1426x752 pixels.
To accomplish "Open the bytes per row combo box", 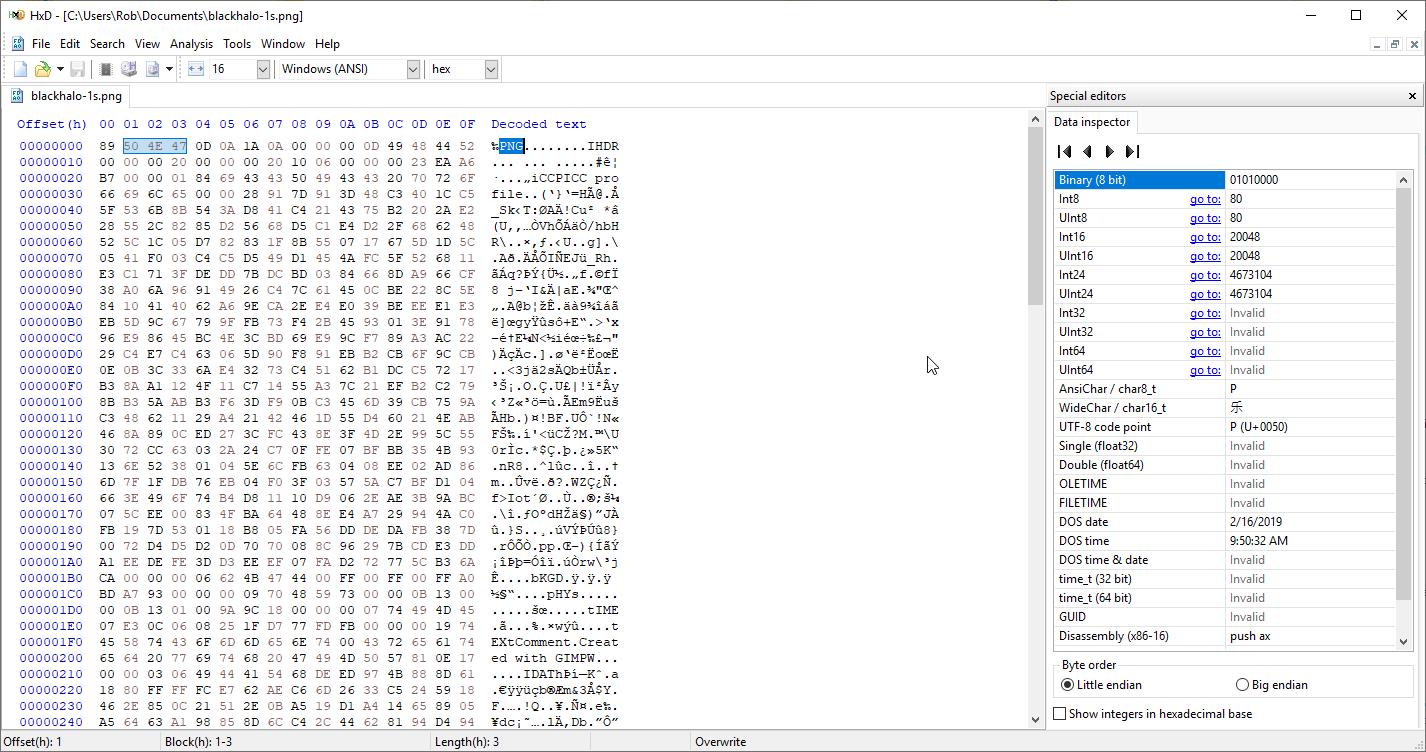I will point(240,69).
